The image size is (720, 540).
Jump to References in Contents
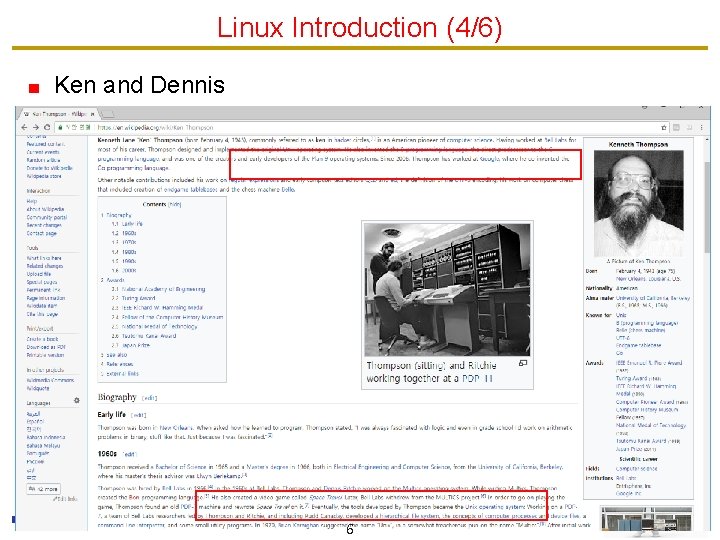click(x=117, y=364)
